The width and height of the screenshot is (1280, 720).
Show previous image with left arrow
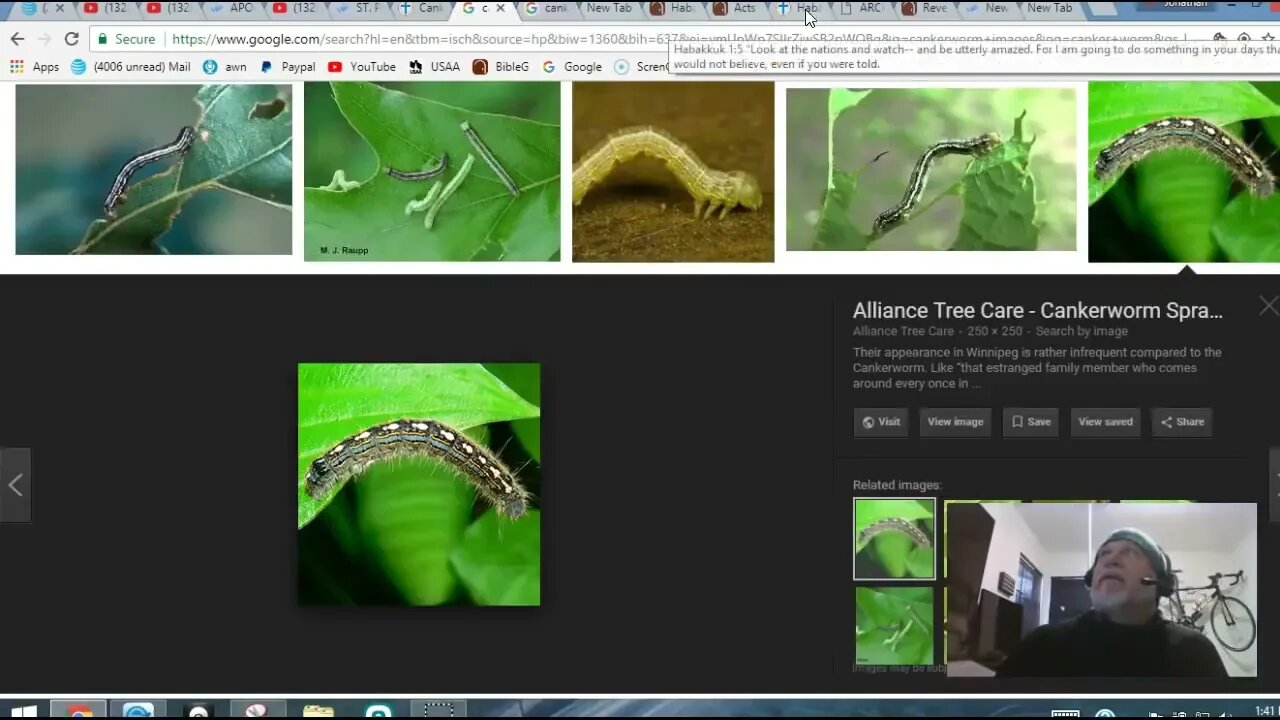(x=15, y=485)
